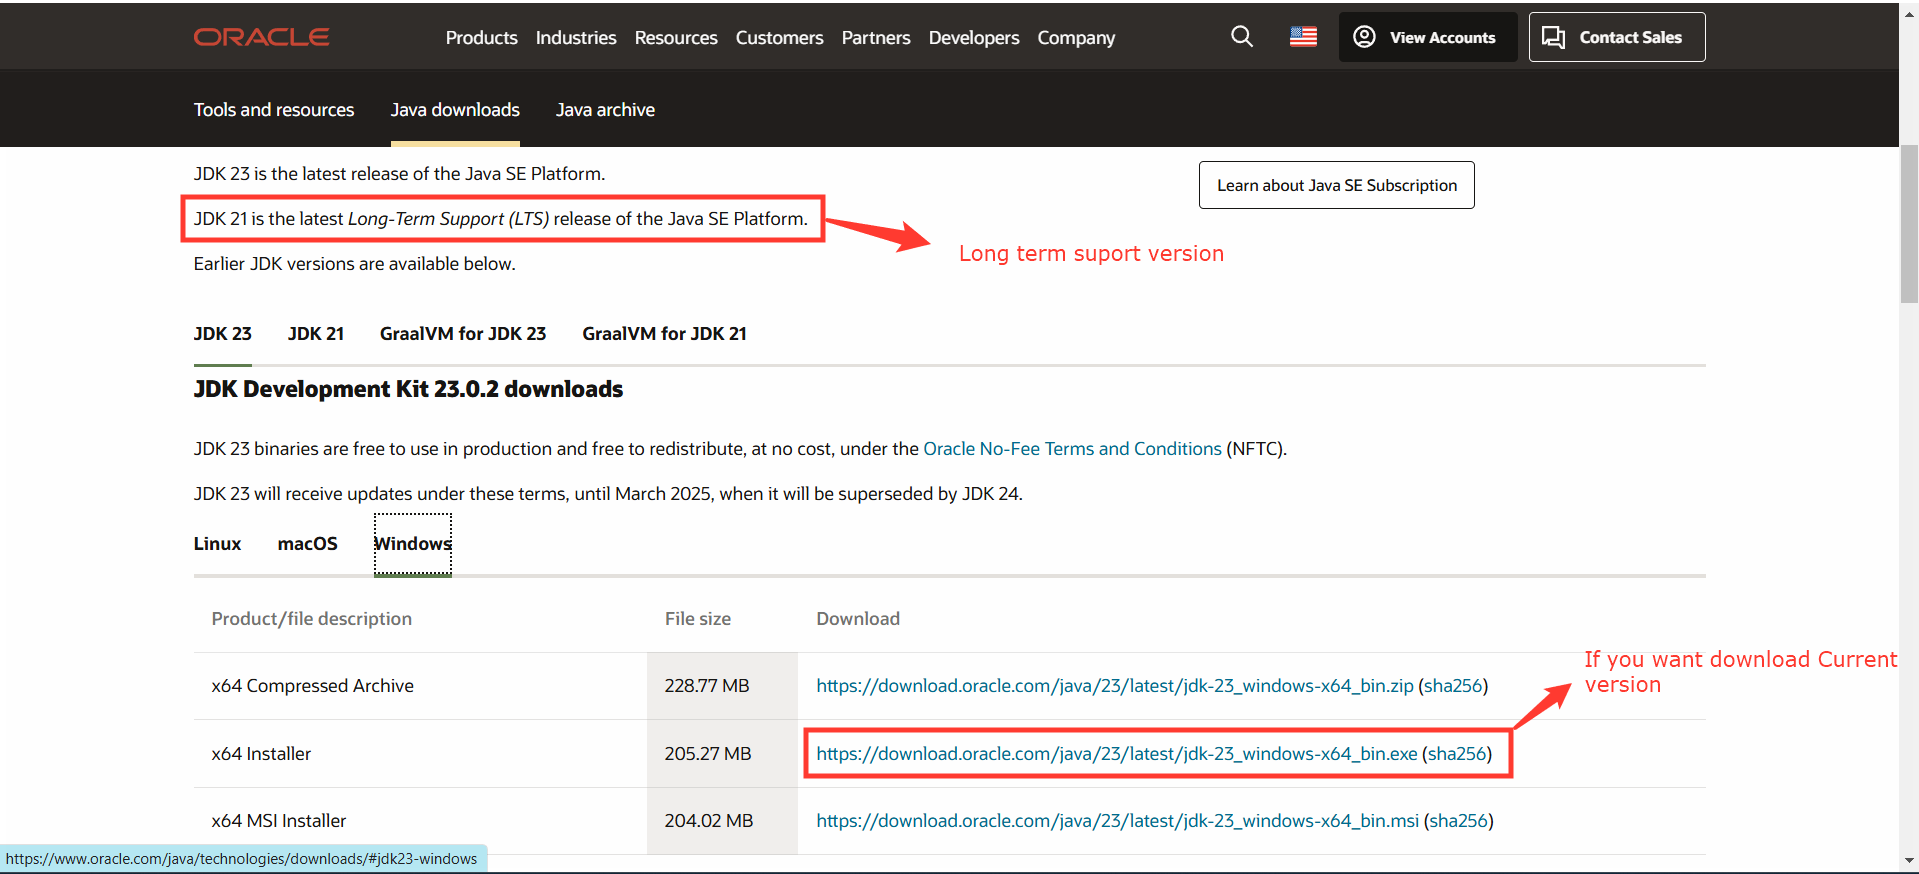Click JDK Development Kit 23.0.2 downloads heading
This screenshot has width=1919, height=874.
[x=408, y=389]
